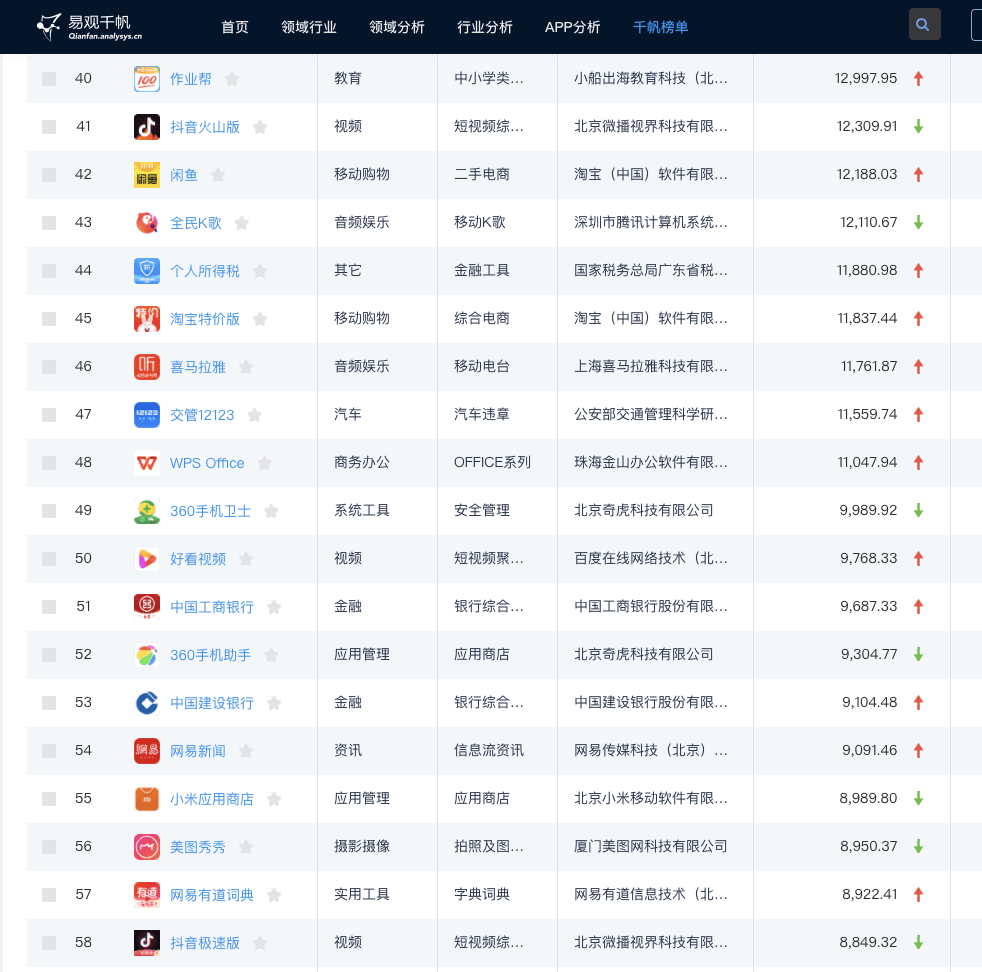This screenshot has height=972, width=982.
Task: Click the value 8,849.32
Action: point(869,942)
